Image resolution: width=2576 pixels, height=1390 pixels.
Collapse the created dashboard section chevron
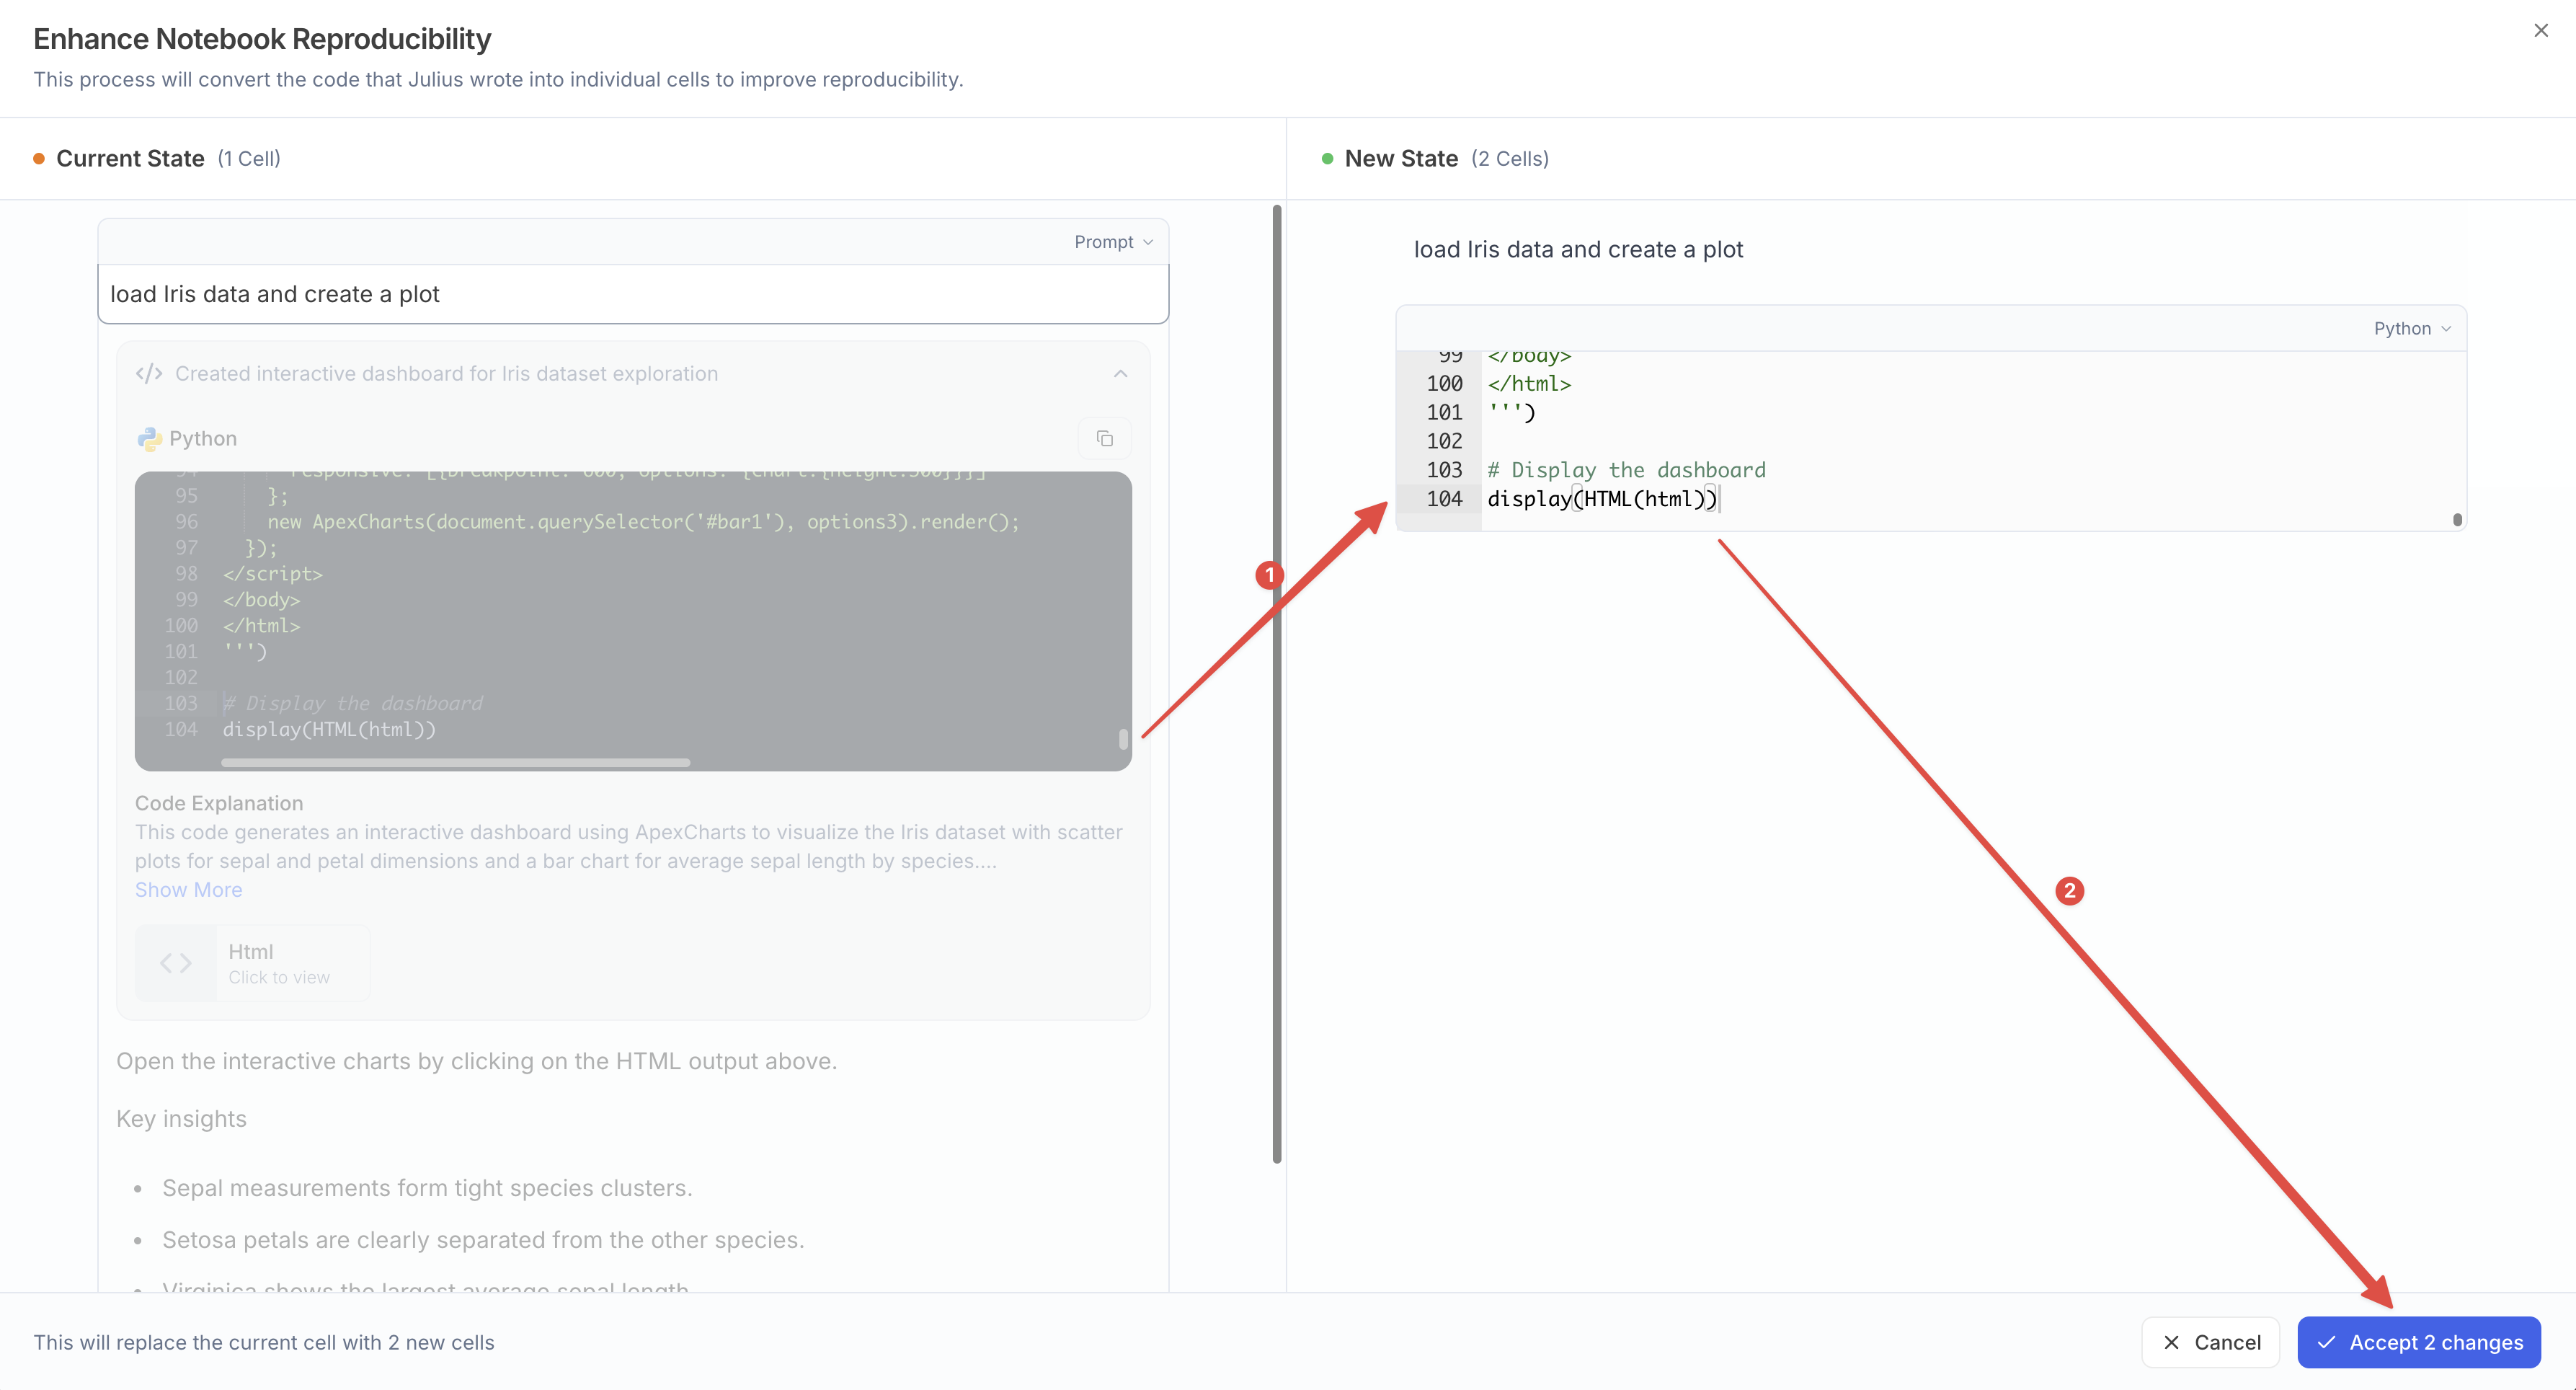tap(1120, 374)
